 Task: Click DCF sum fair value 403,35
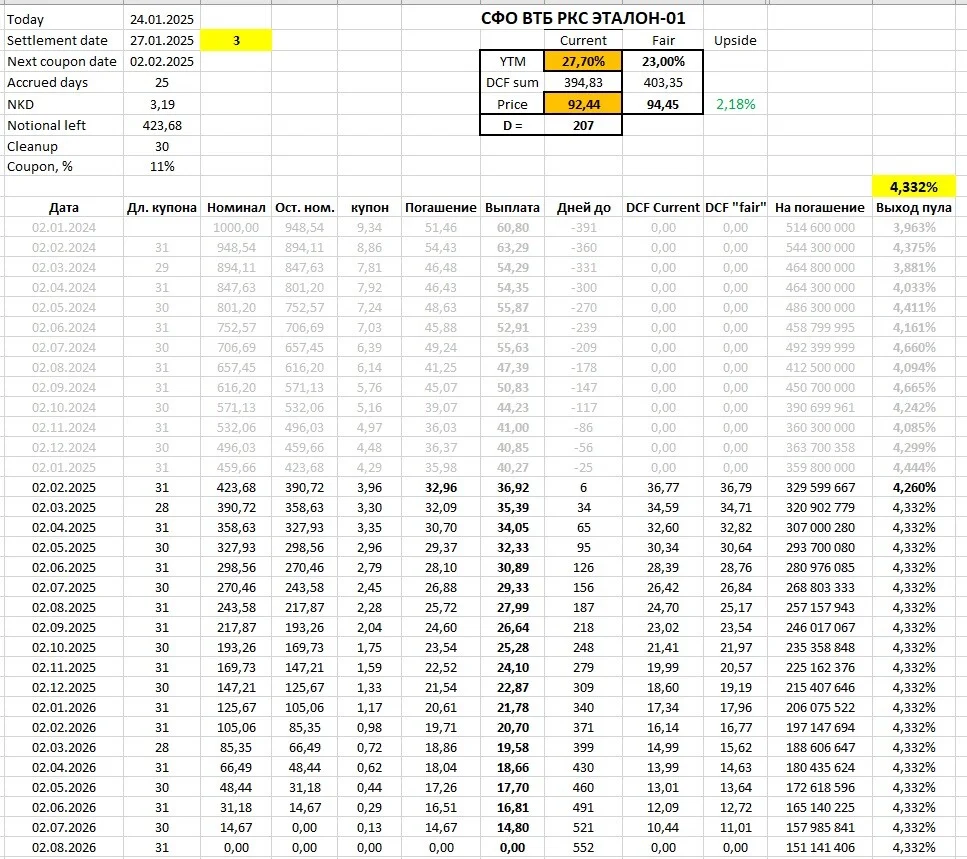coord(663,83)
